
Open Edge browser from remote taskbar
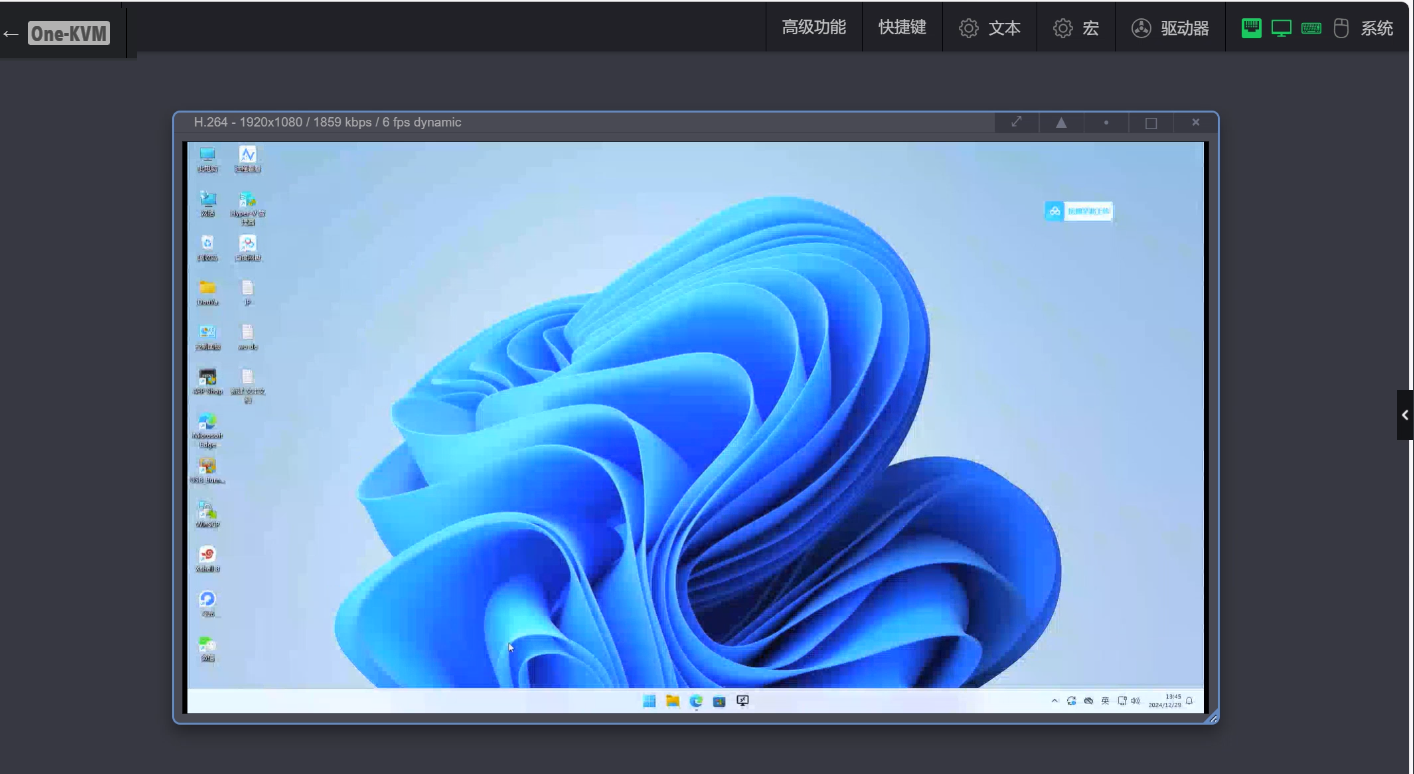696,701
